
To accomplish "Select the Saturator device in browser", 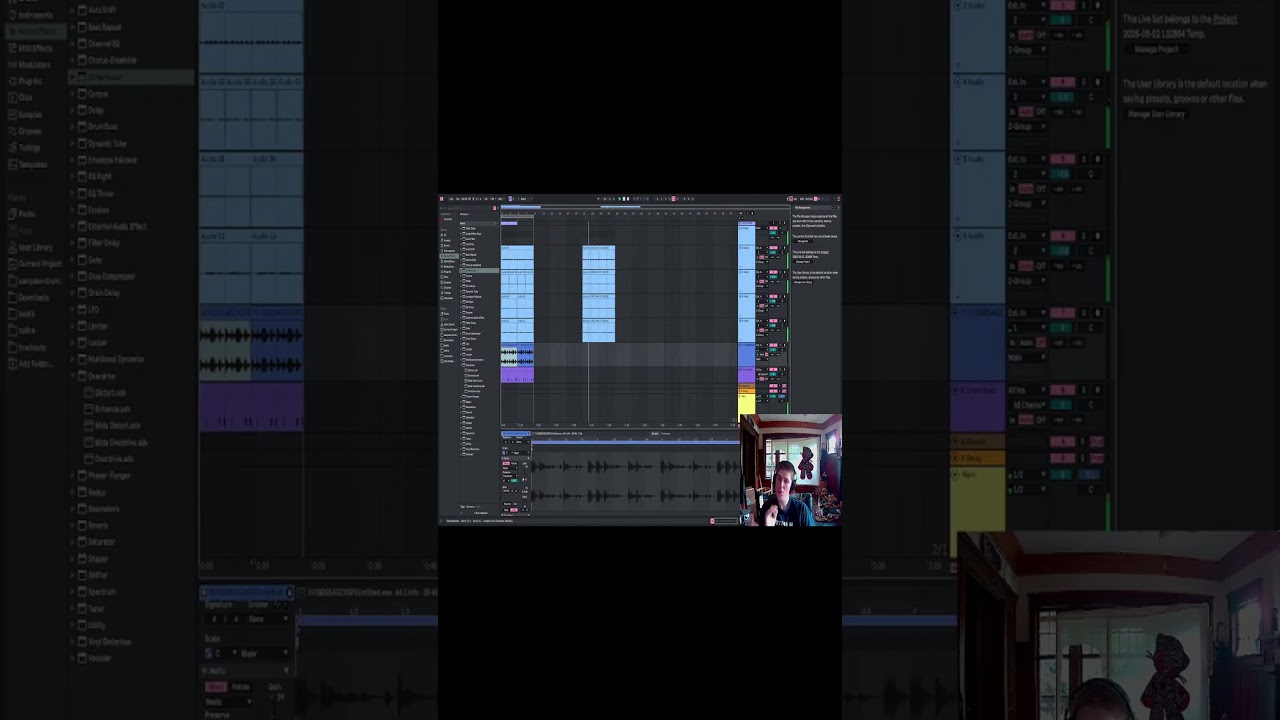I will tap(470, 417).
